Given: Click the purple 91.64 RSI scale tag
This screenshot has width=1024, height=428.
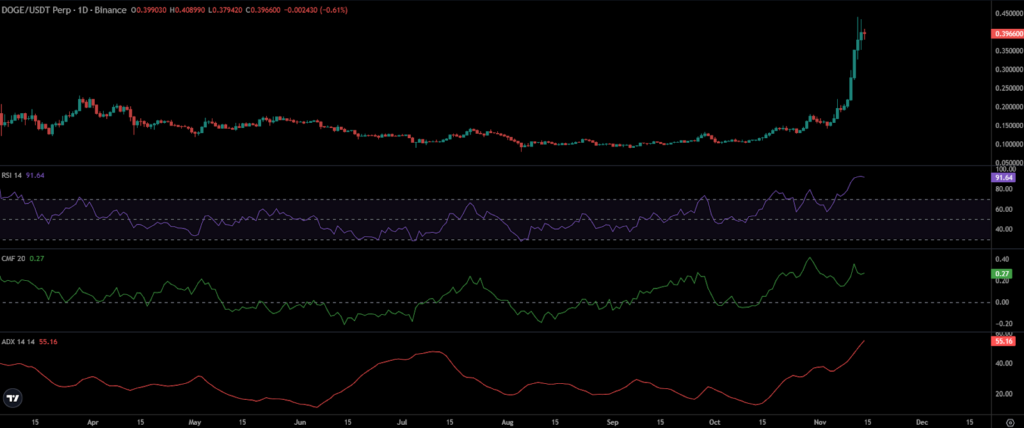Looking at the screenshot, I should (1002, 177).
